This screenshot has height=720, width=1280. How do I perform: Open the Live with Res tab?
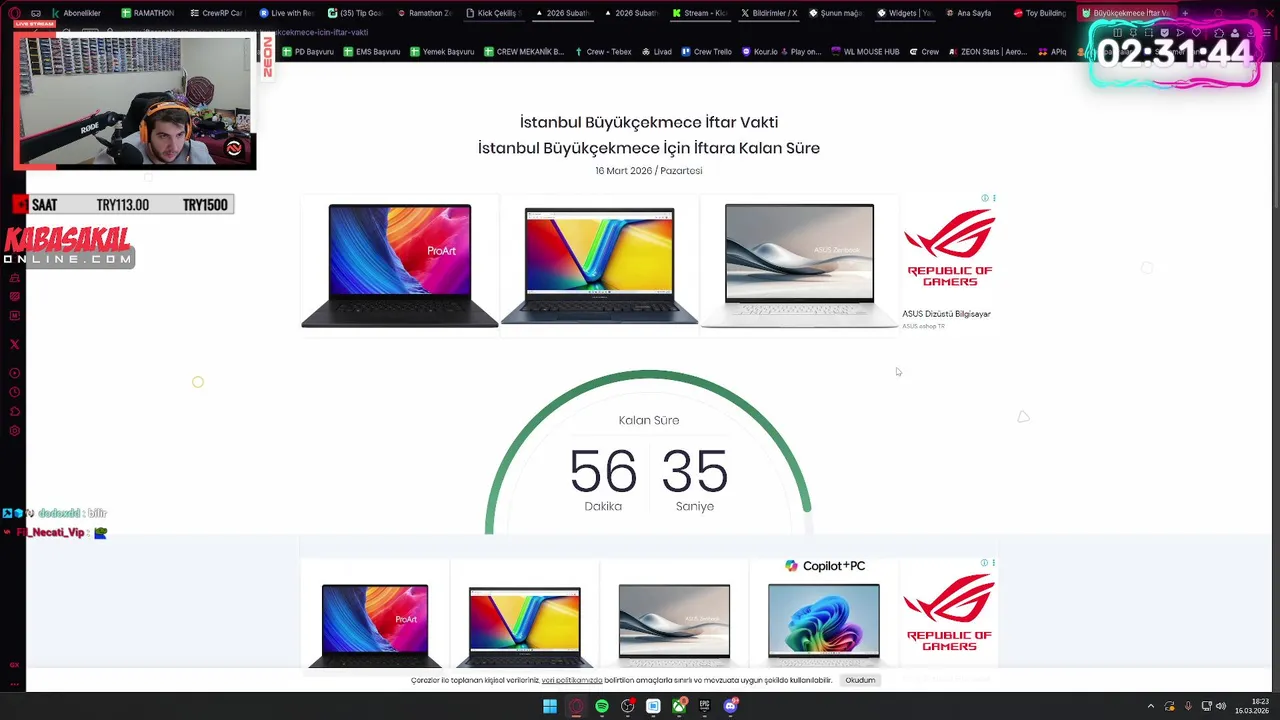[285, 13]
